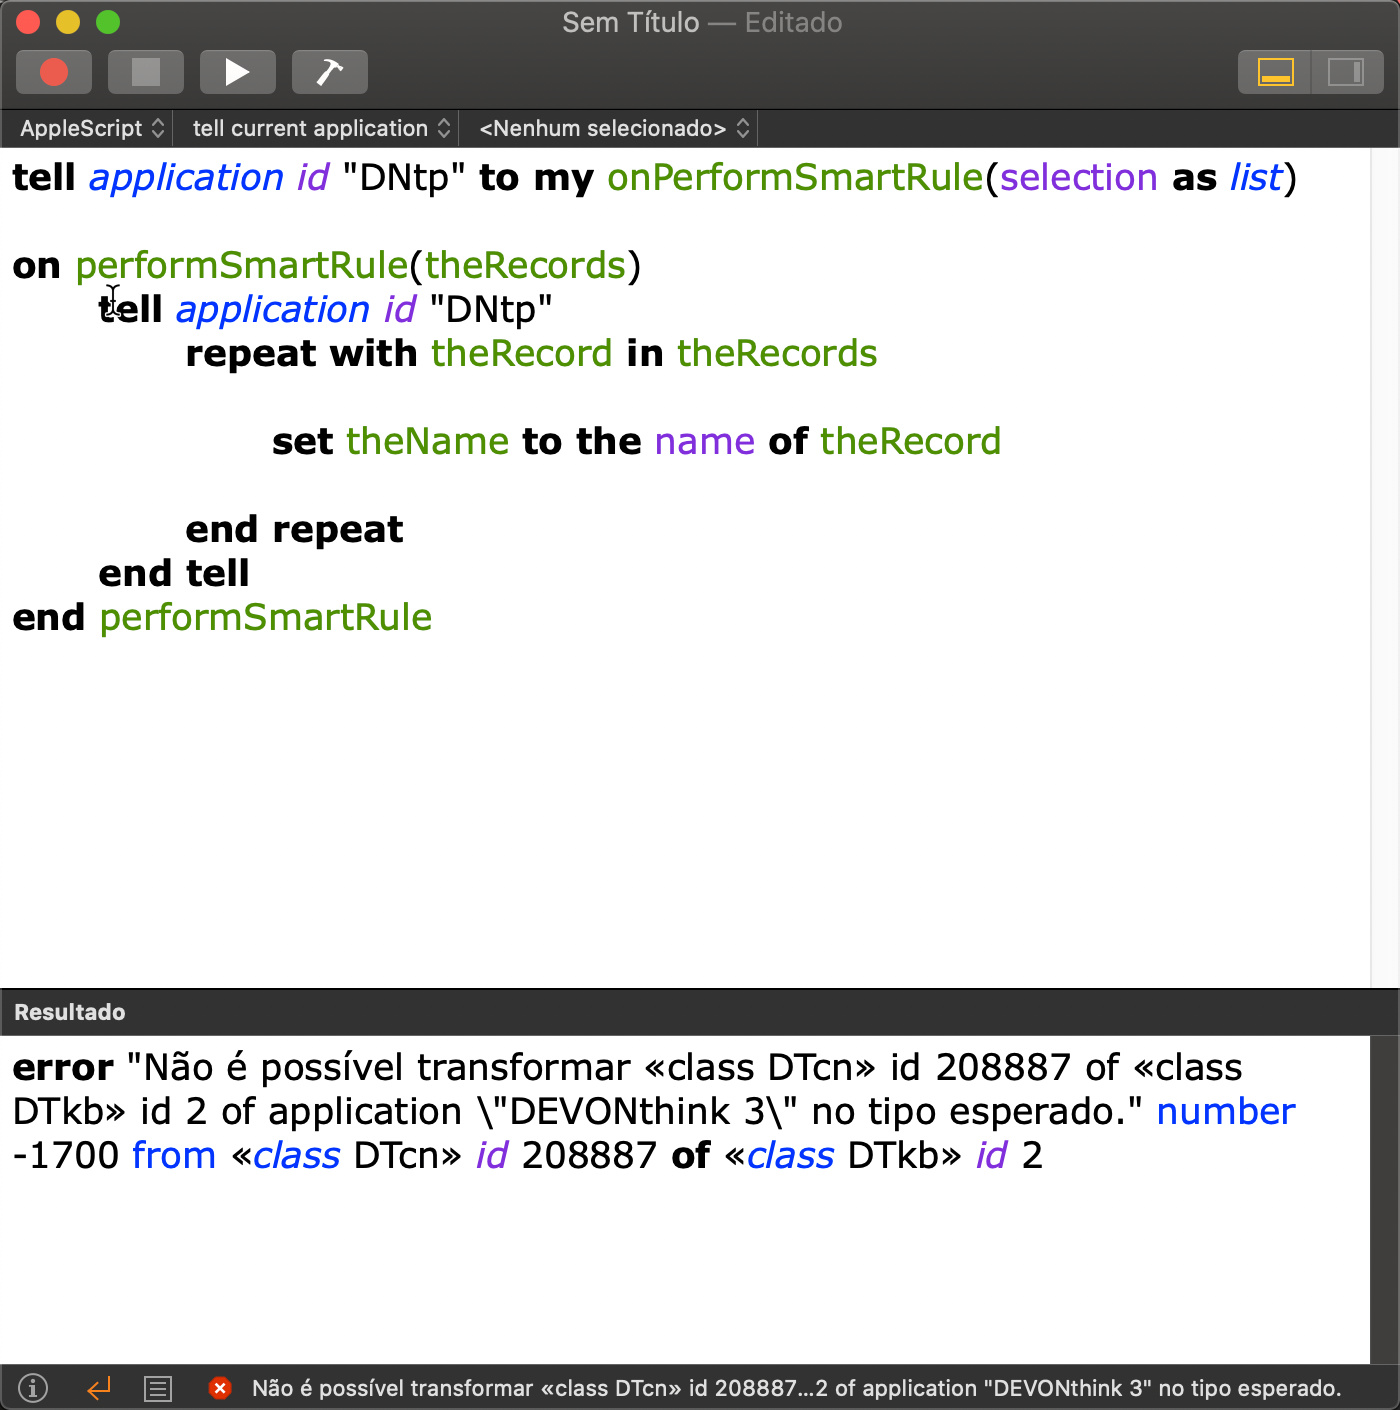1400x1410 pixels.
Task: Show the description info icon
Action: point(33,1388)
